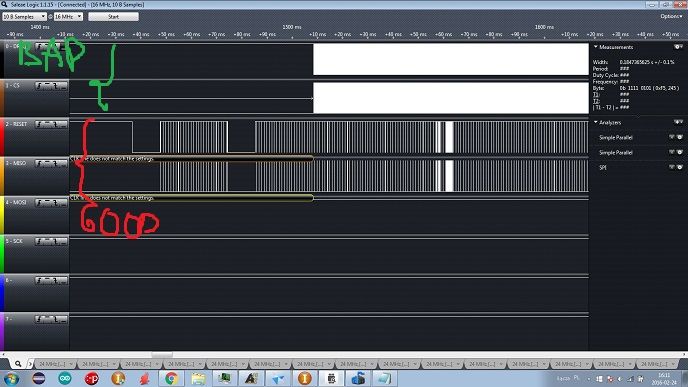
Task: Set high level trigger on CS channel
Action: coord(47,86)
